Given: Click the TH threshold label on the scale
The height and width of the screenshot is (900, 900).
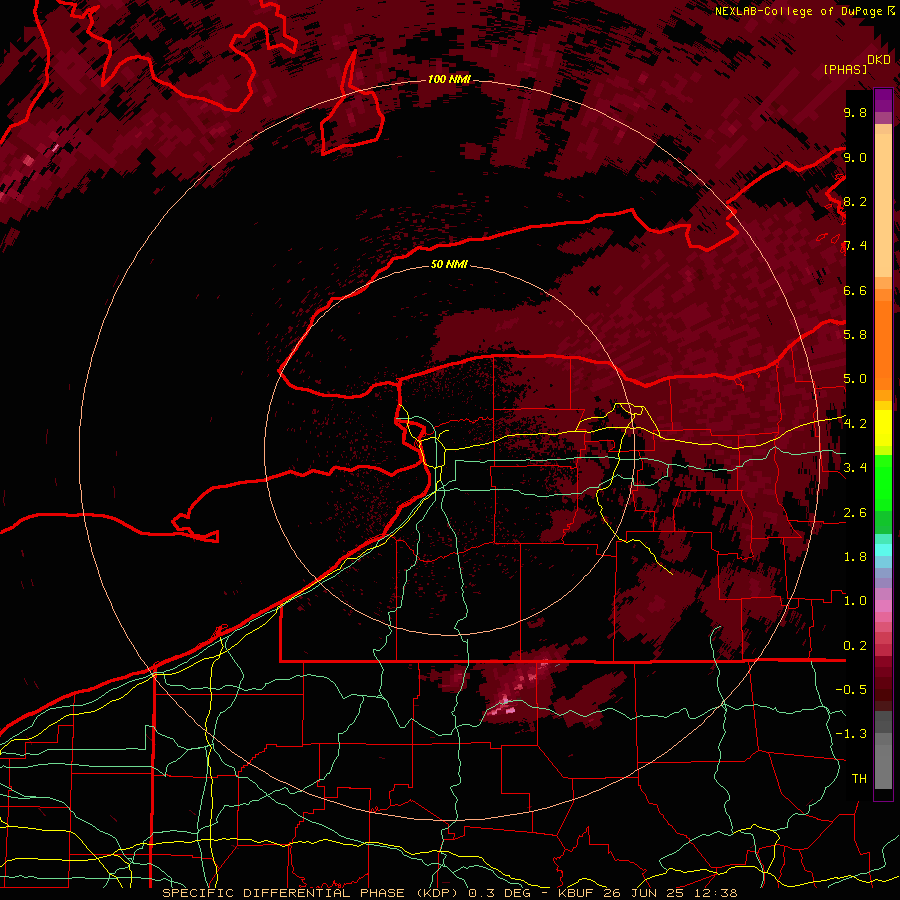Looking at the screenshot, I should pyautogui.click(x=859, y=779).
